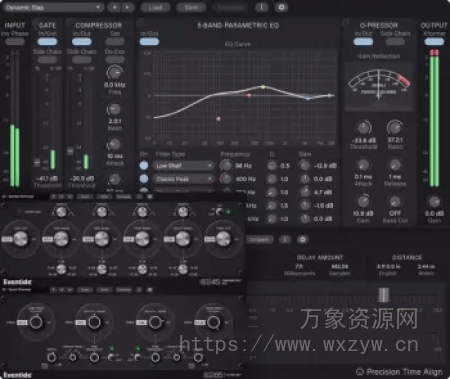Click the Gain Reduction meter display
Screen dimensions: 450x379
[x=379, y=87]
